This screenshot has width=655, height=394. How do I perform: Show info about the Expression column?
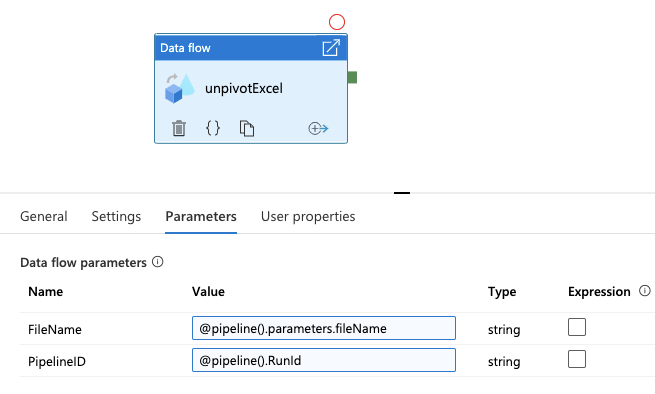(645, 291)
